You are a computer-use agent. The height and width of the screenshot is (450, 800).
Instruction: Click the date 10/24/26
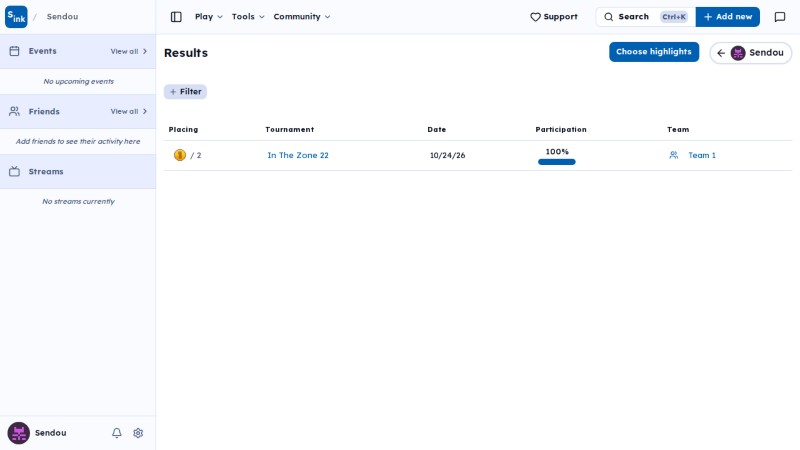click(447, 155)
